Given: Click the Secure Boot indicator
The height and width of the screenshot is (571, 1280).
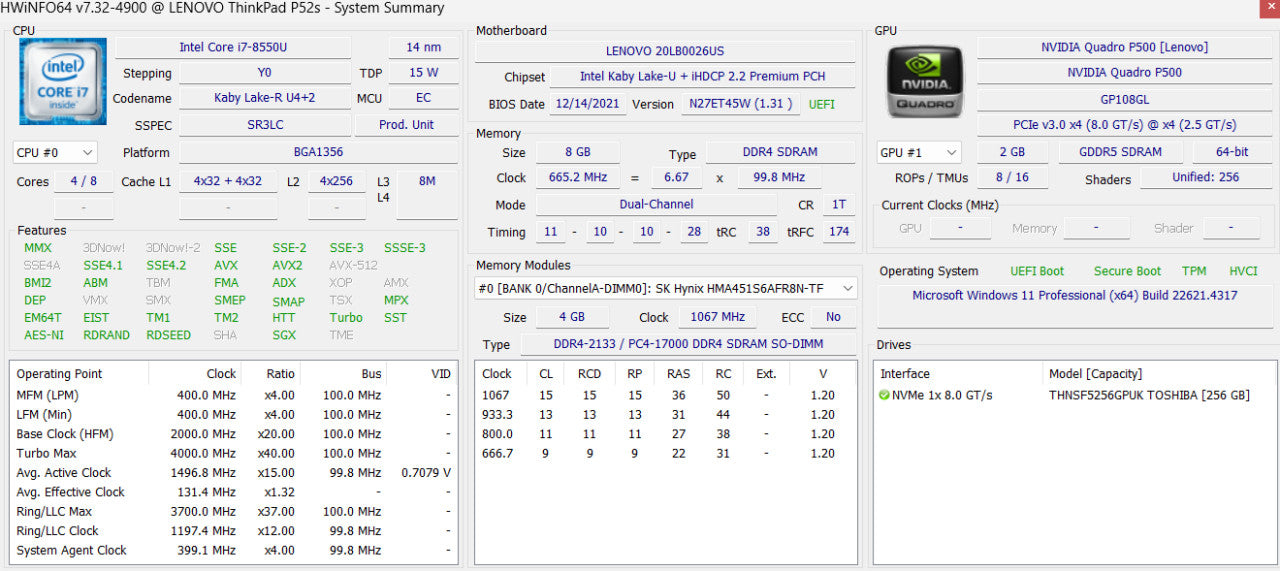Looking at the screenshot, I should 1127,271.
